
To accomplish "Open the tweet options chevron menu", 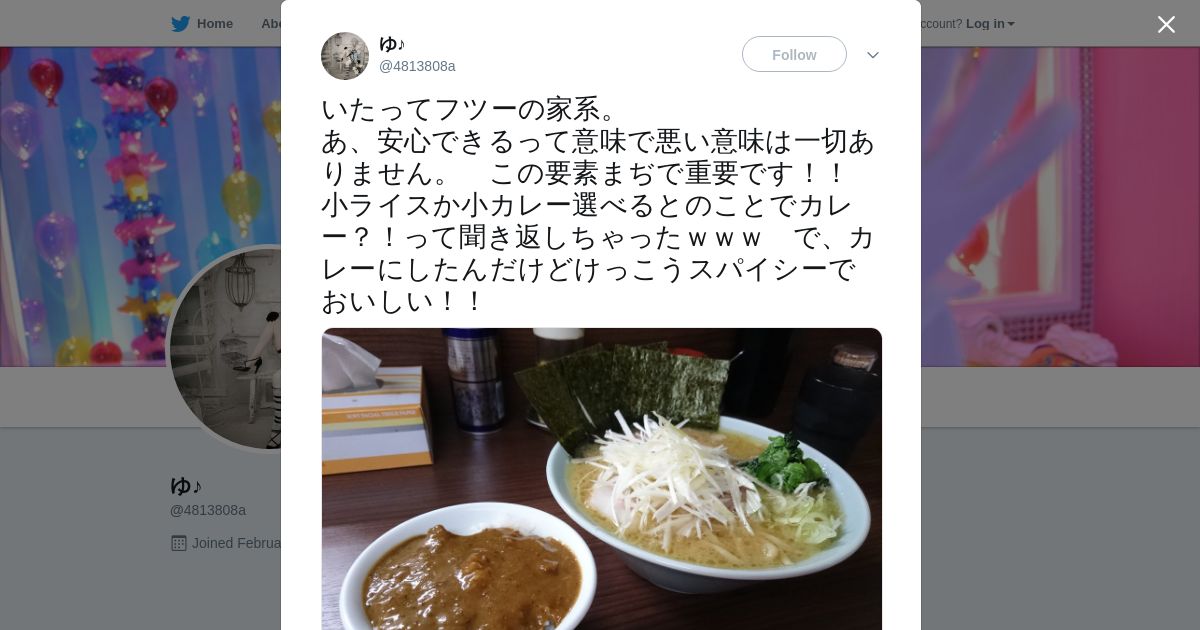I will [872, 55].
